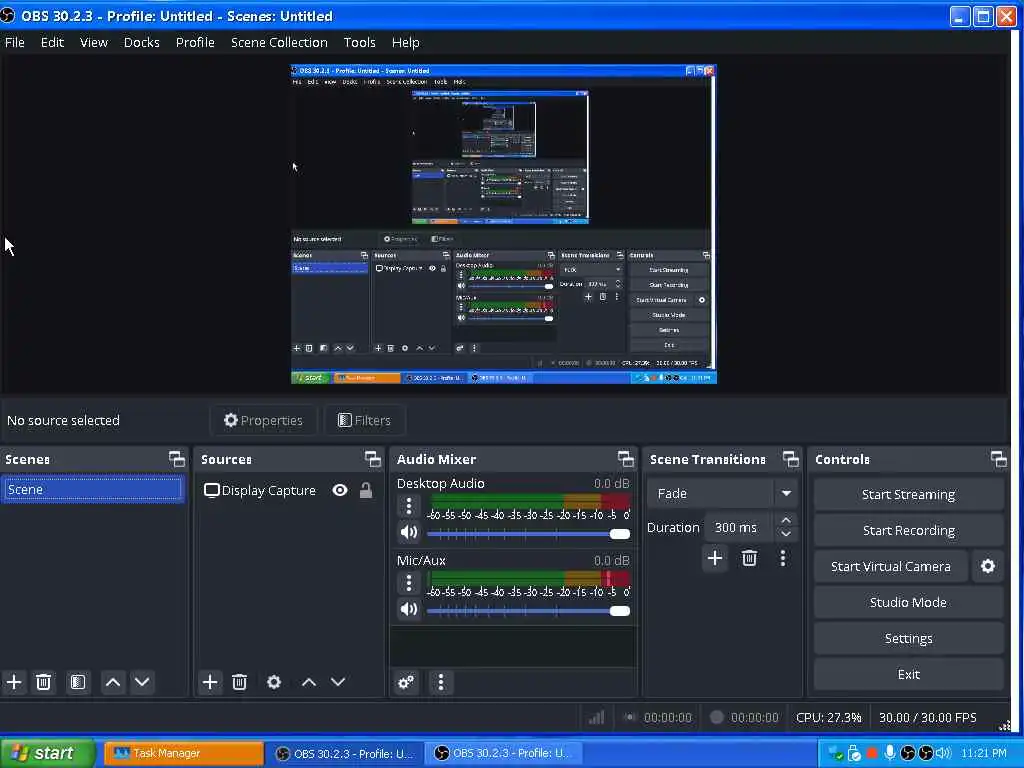
Task: Float the Scenes dock
Action: [177, 459]
